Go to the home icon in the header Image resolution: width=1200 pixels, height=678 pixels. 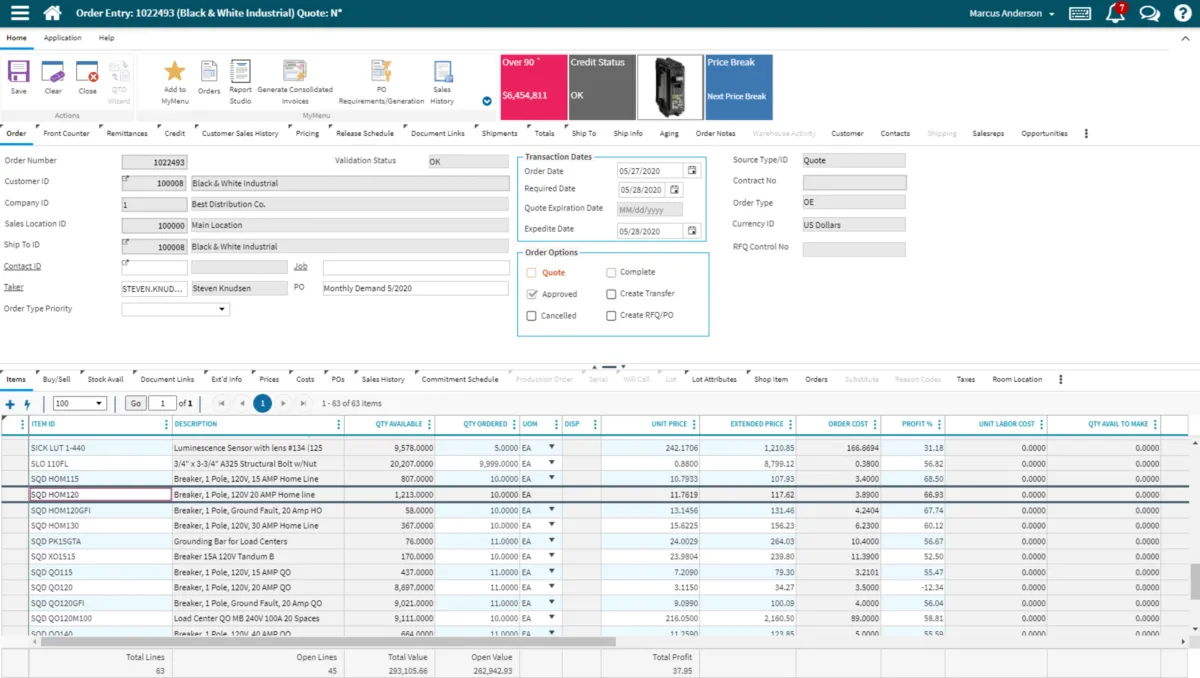pos(53,13)
